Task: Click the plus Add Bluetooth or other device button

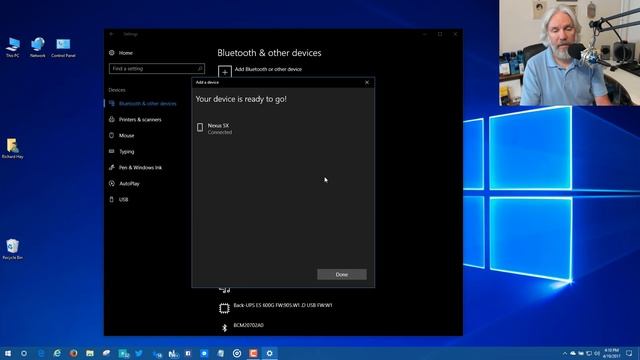Action: [x=224, y=72]
